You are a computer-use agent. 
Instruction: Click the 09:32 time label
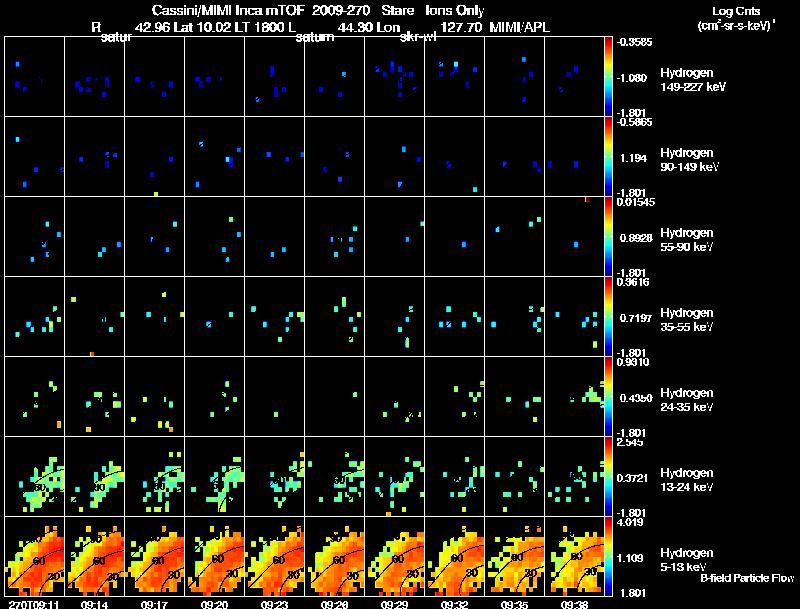point(454,604)
